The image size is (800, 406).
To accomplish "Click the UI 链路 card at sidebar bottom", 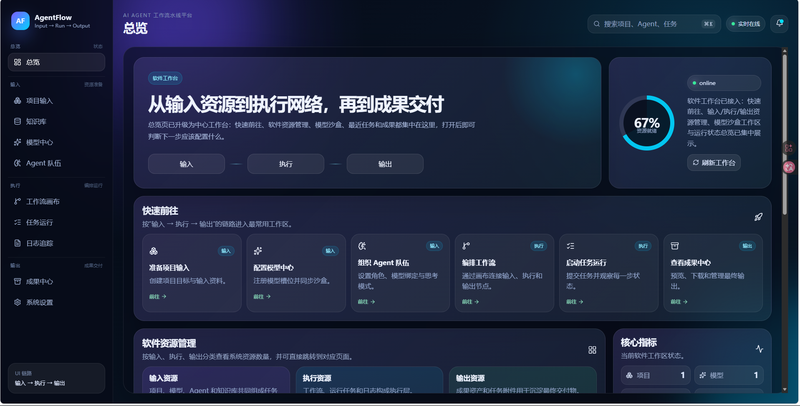I will click(57, 378).
